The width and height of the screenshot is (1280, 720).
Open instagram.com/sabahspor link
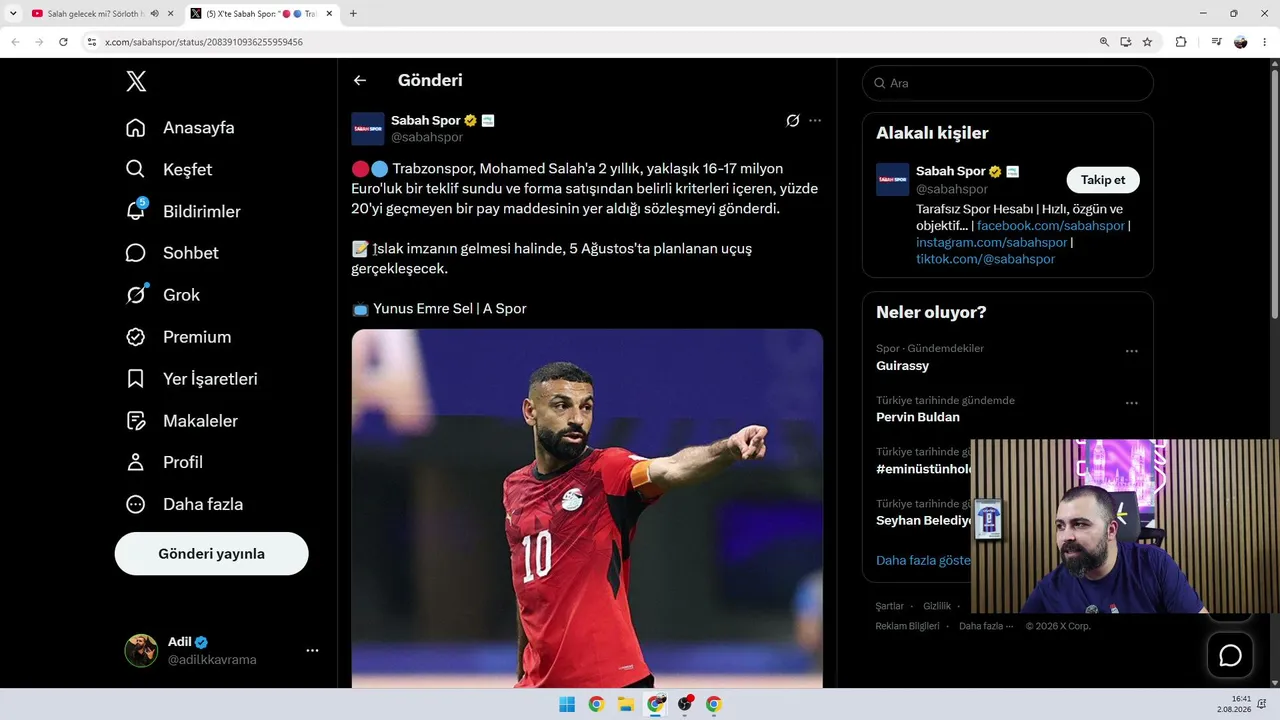click(992, 243)
